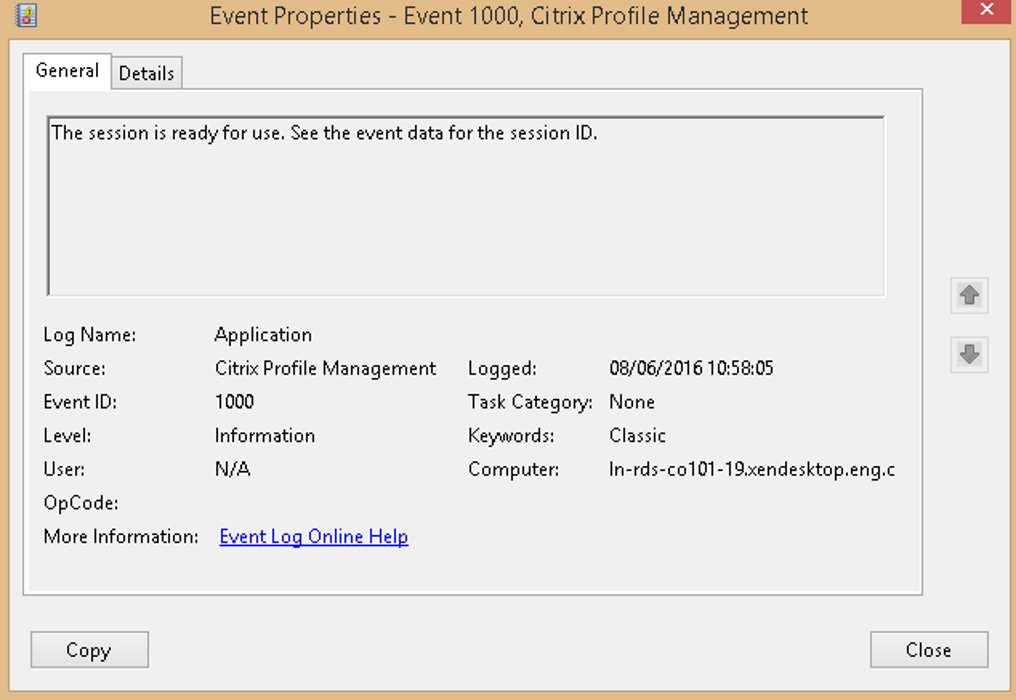This screenshot has width=1016, height=700.
Task: Open the Event Log Online Help link
Action: click(313, 537)
